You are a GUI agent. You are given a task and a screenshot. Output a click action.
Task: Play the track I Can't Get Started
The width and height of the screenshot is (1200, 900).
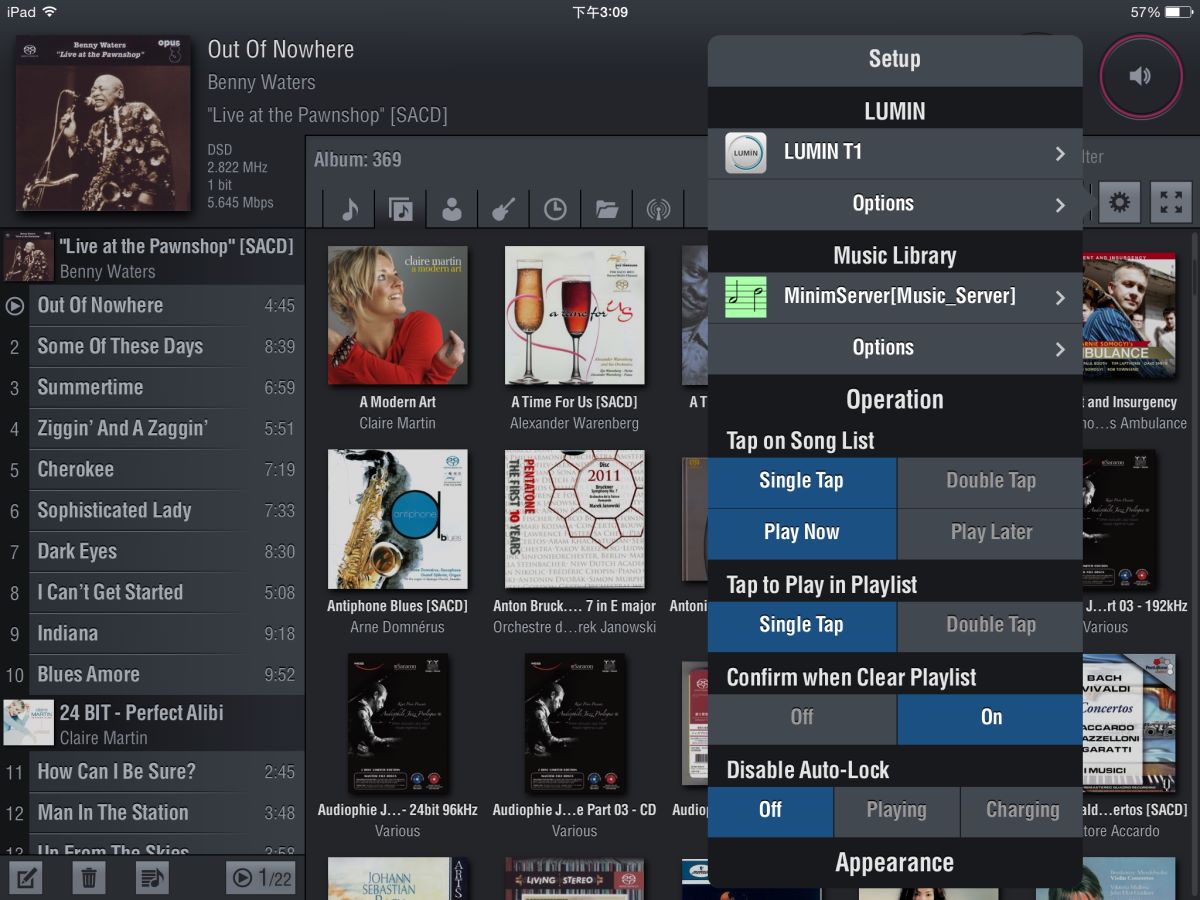coord(152,593)
